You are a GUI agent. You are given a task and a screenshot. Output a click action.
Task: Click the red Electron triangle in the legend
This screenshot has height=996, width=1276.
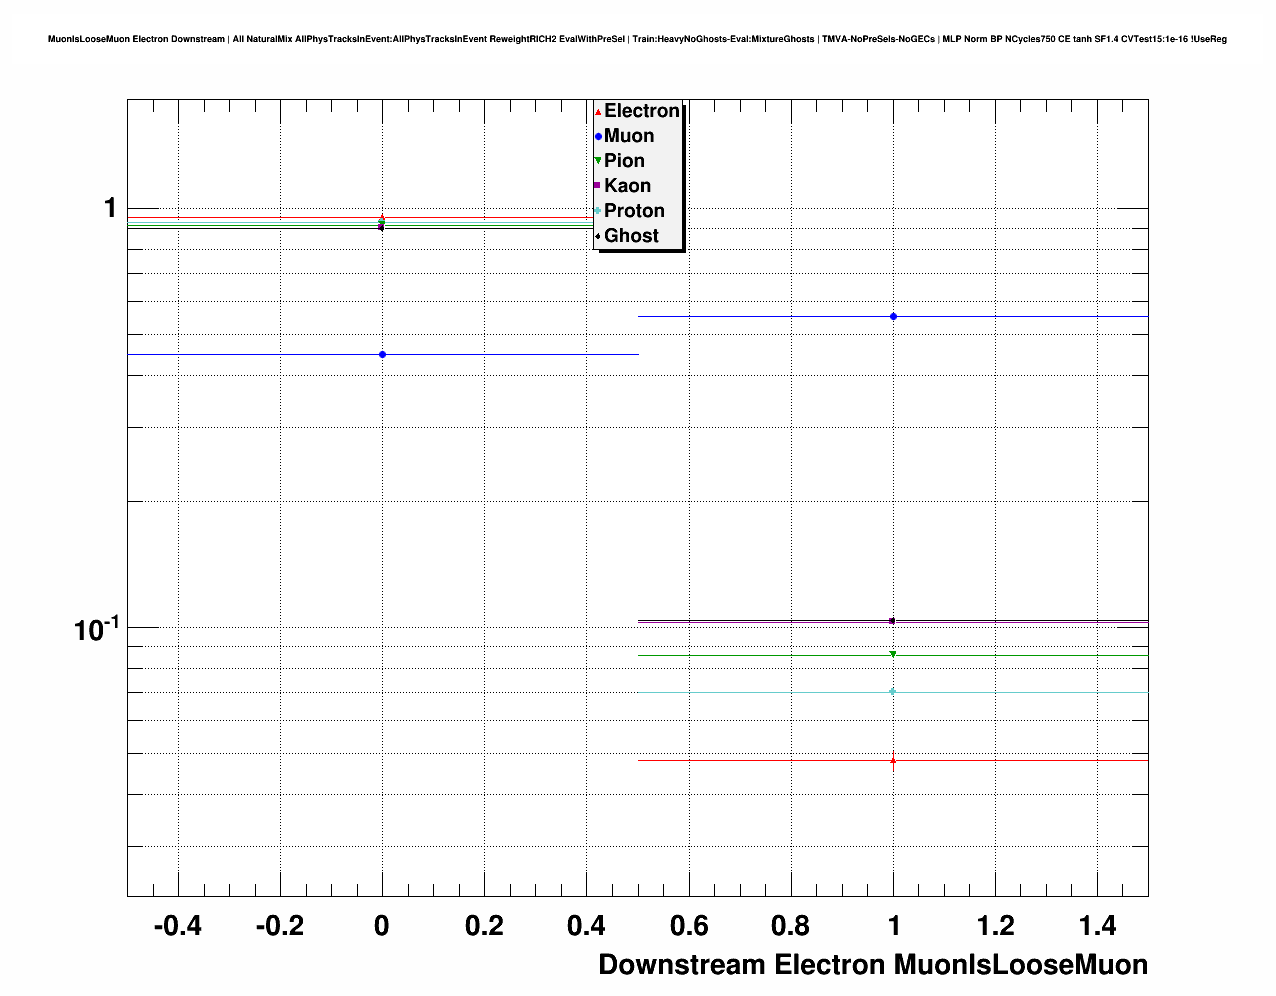[x=598, y=112]
